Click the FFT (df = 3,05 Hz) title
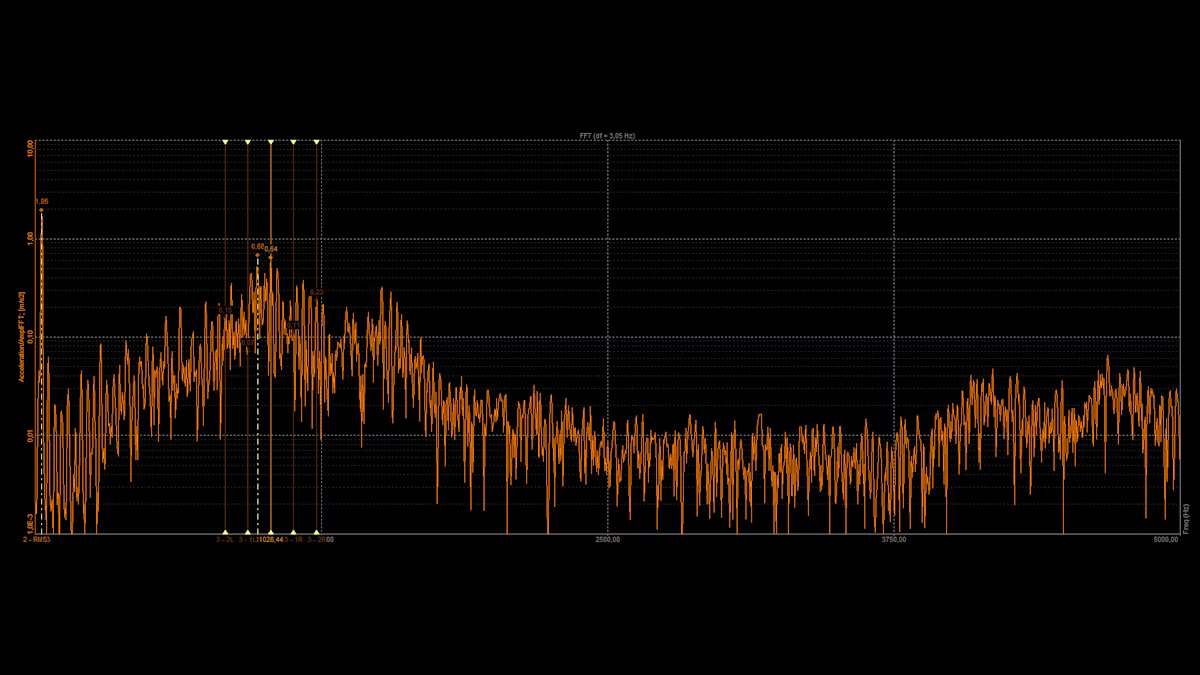The height and width of the screenshot is (675, 1200). tap(607, 135)
